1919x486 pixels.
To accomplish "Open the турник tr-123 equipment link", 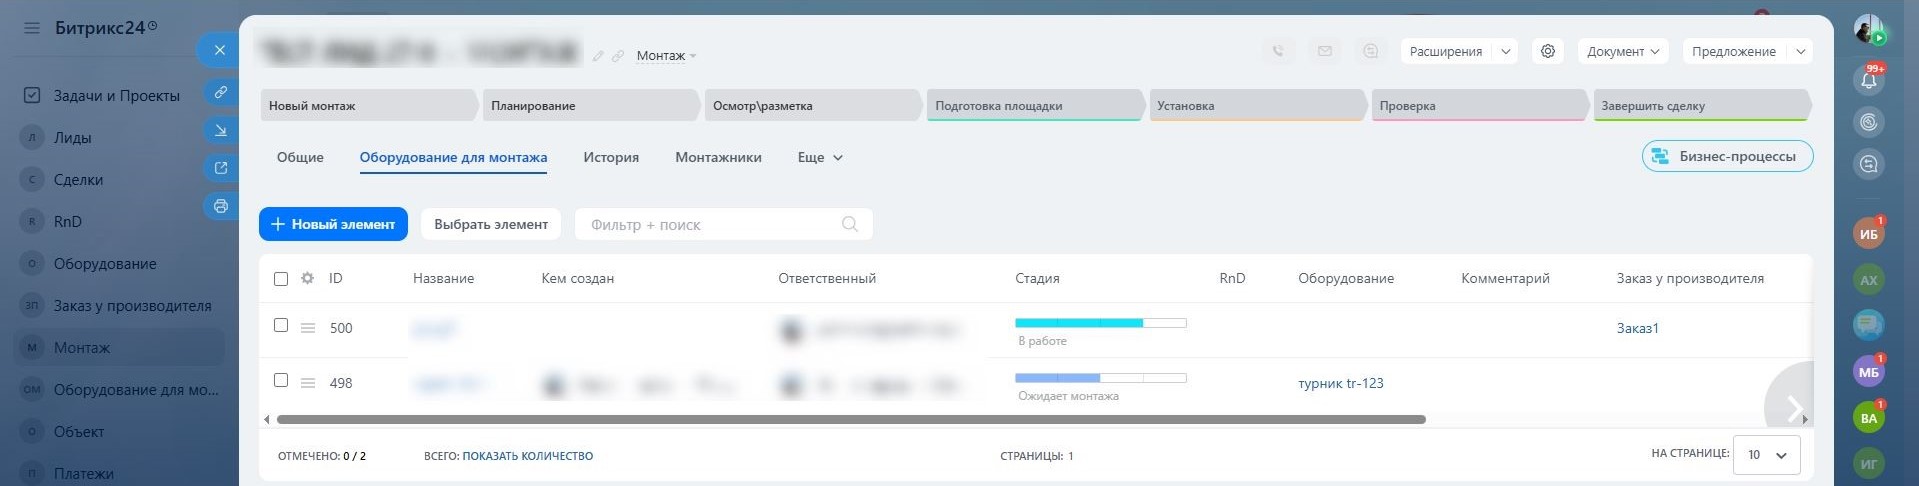I will pos(1340,383).
